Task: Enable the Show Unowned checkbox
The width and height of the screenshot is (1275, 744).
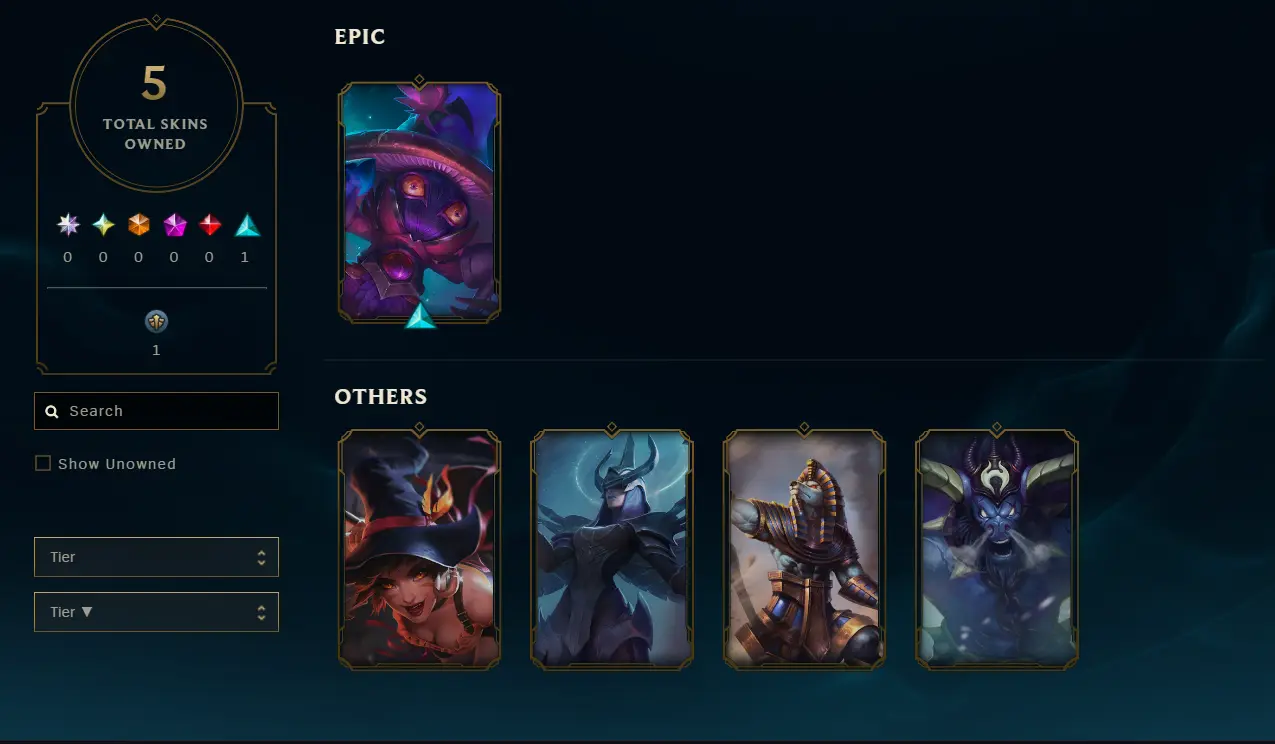Action: 43,463
